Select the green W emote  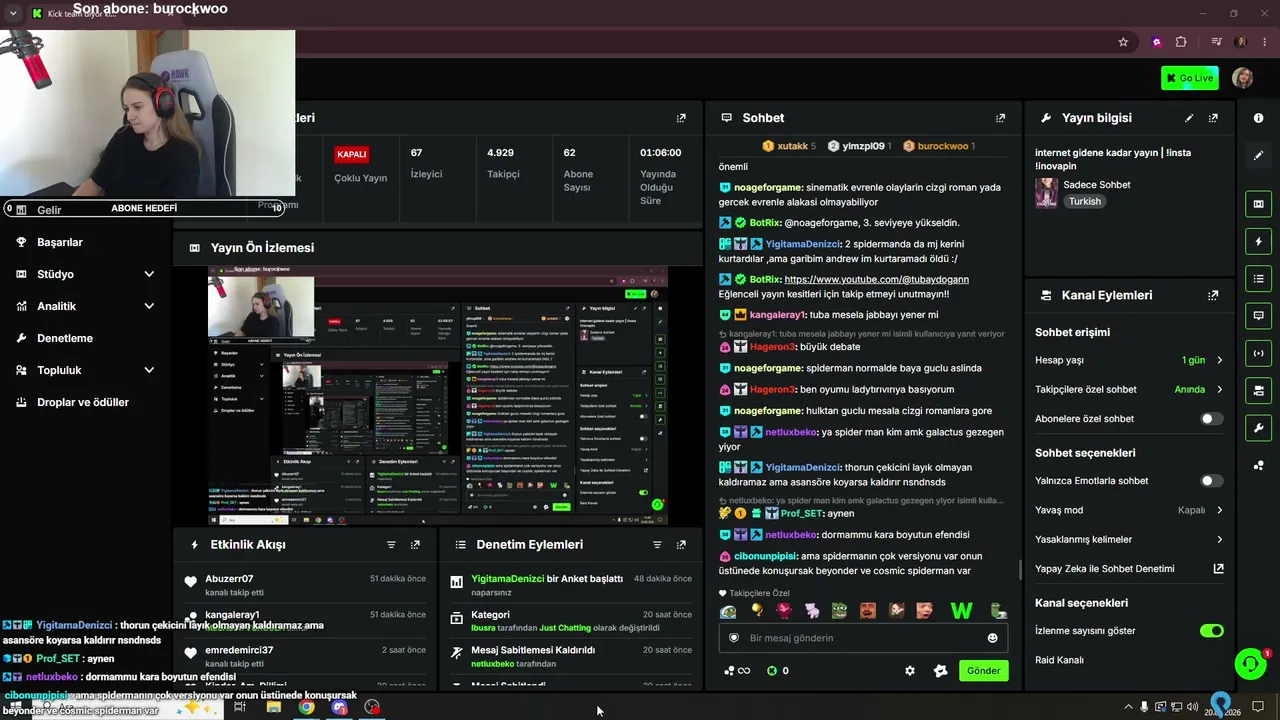[x=961, y=611]
